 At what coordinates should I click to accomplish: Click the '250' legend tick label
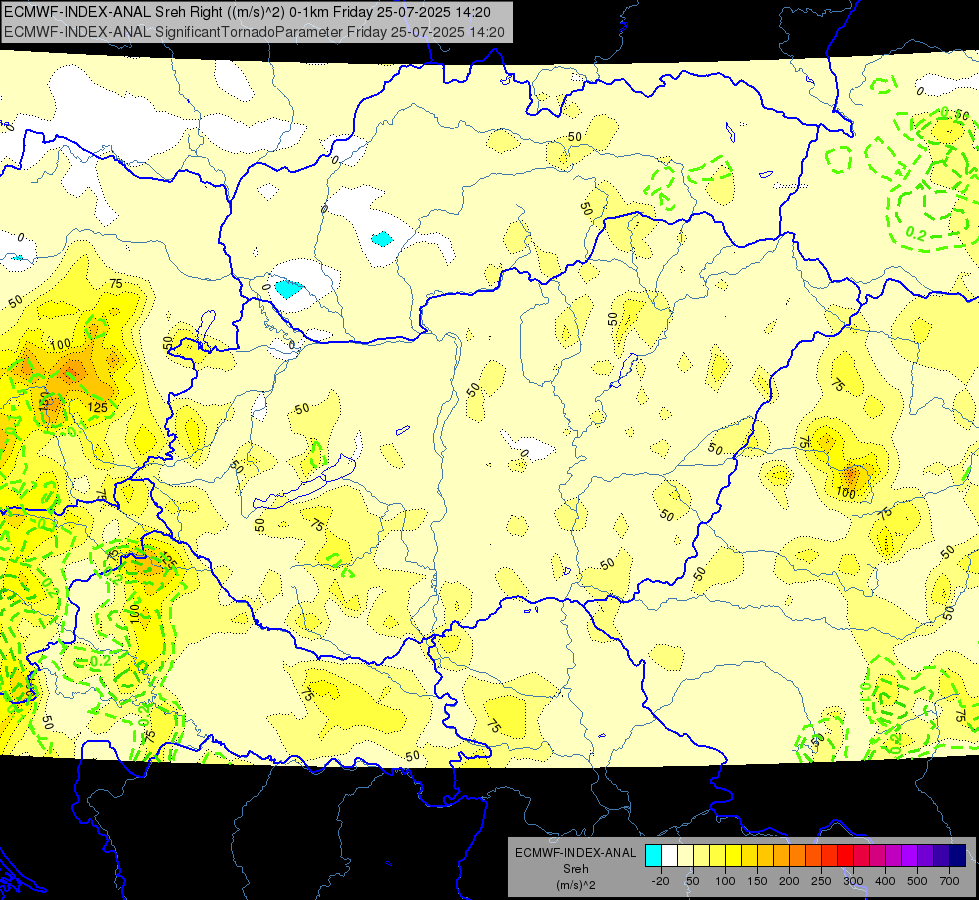(x=821, y=881)
